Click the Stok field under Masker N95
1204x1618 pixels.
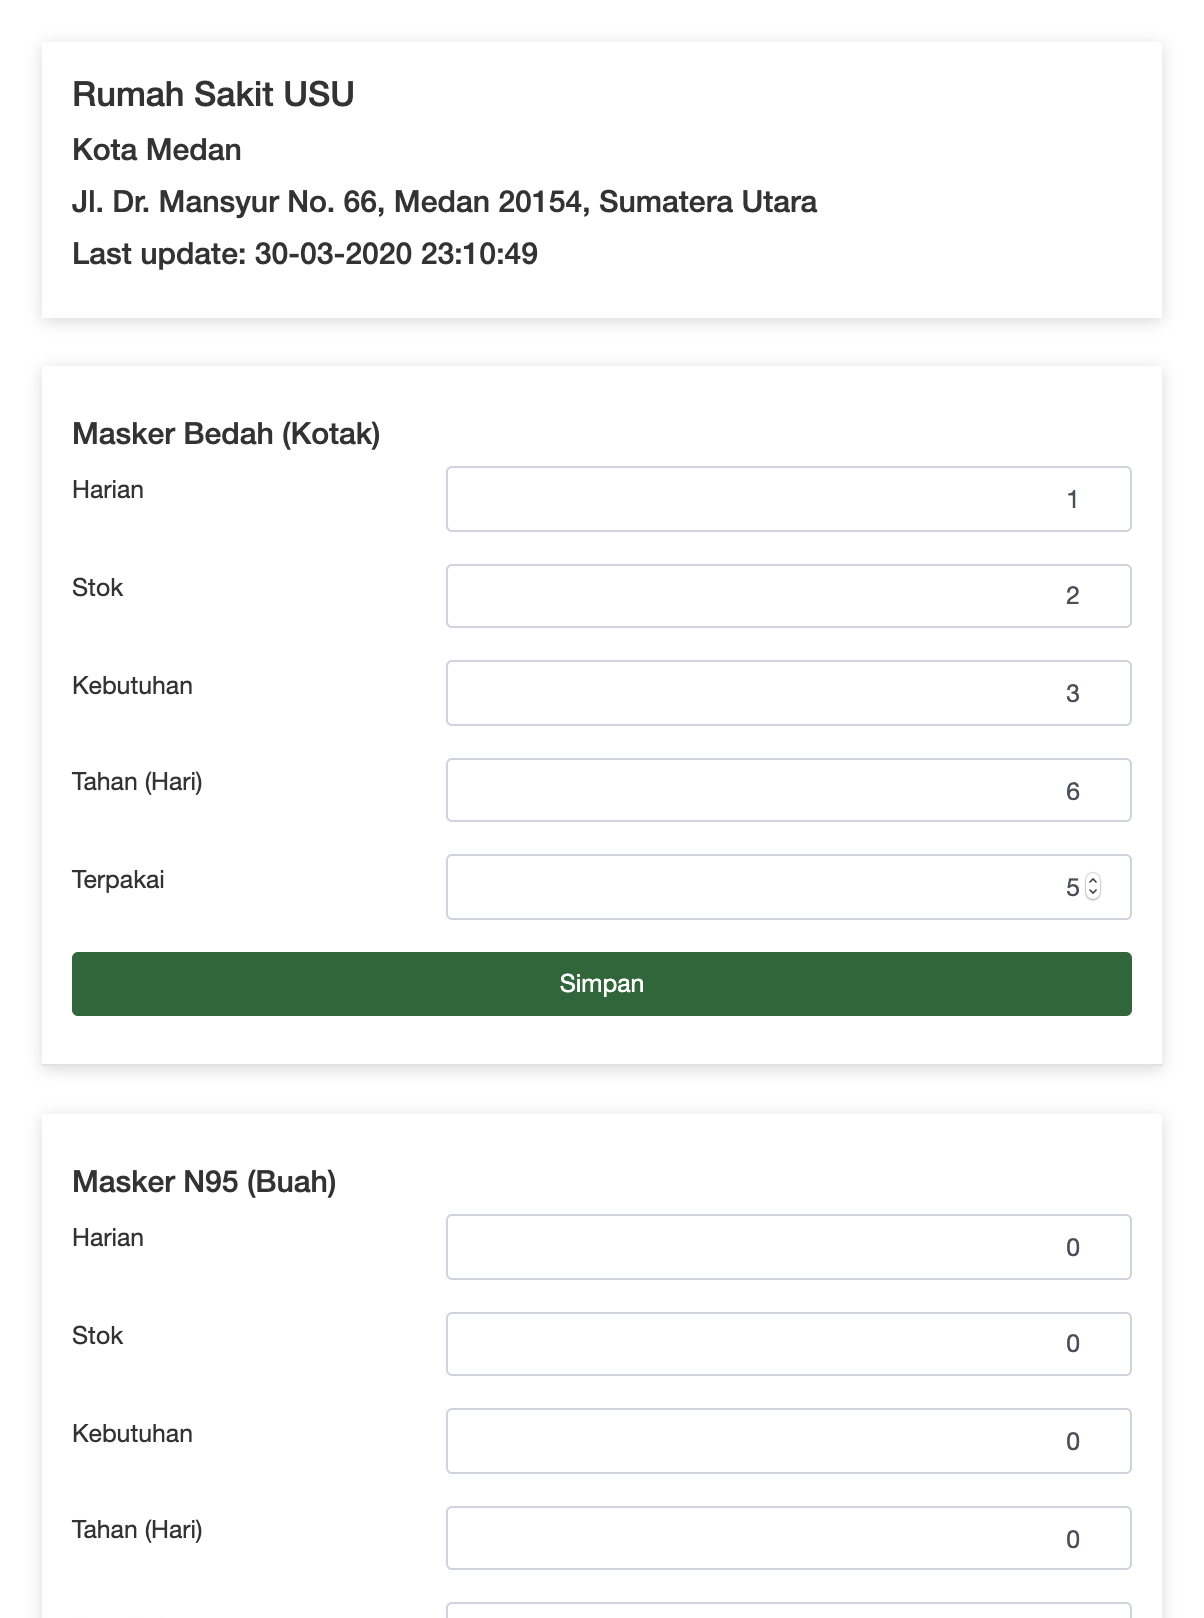(x=788, y=1344)
